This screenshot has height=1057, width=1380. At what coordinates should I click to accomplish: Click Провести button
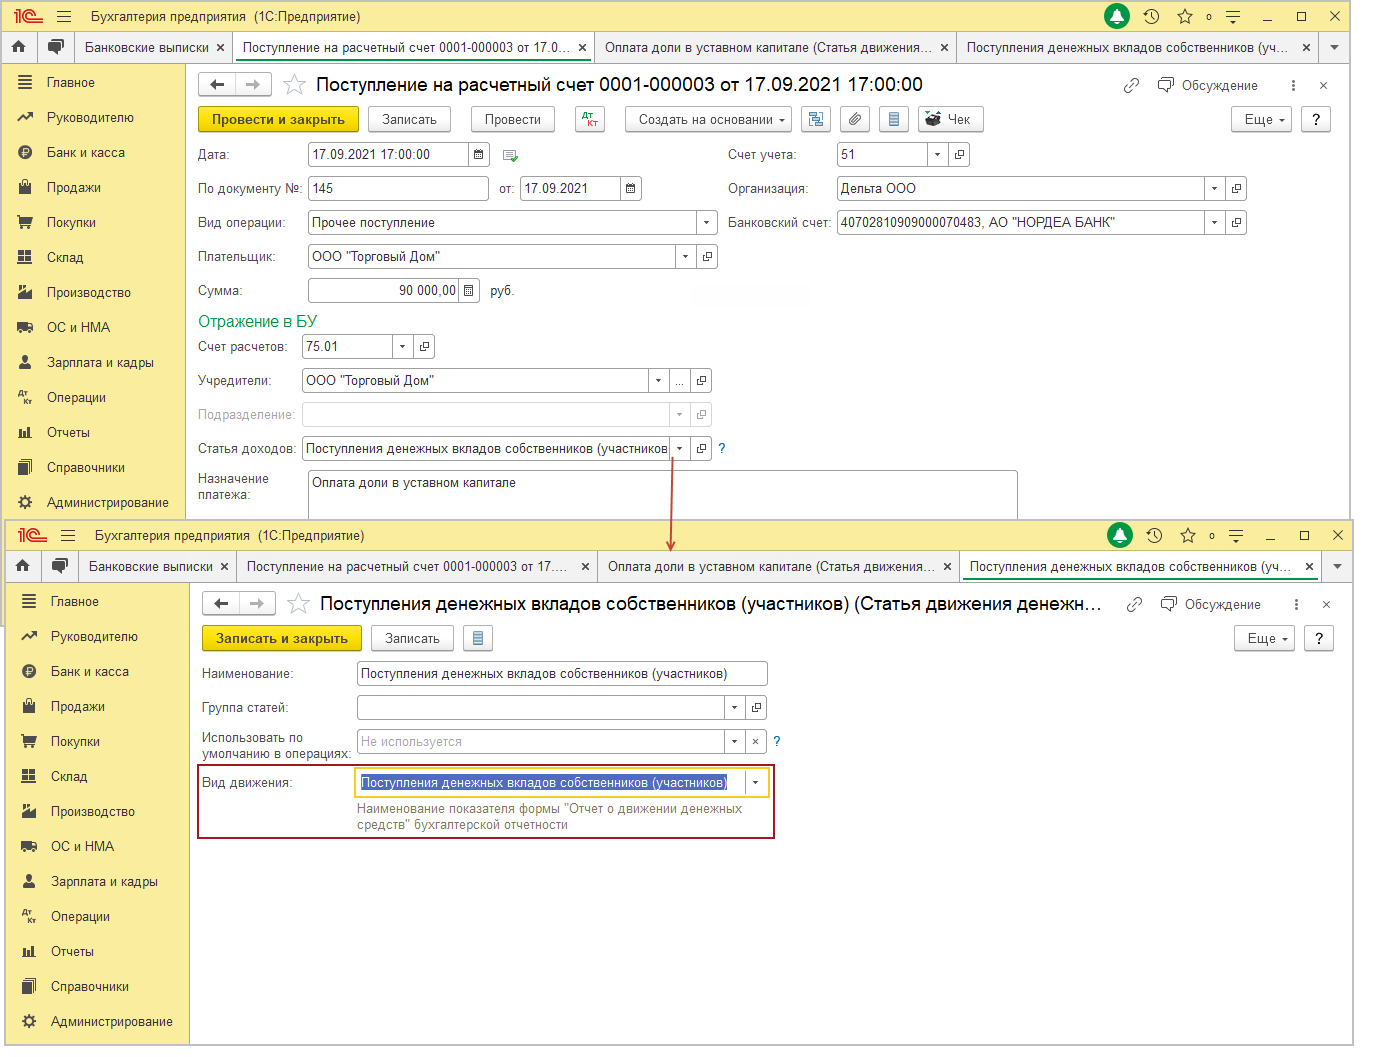512,119
